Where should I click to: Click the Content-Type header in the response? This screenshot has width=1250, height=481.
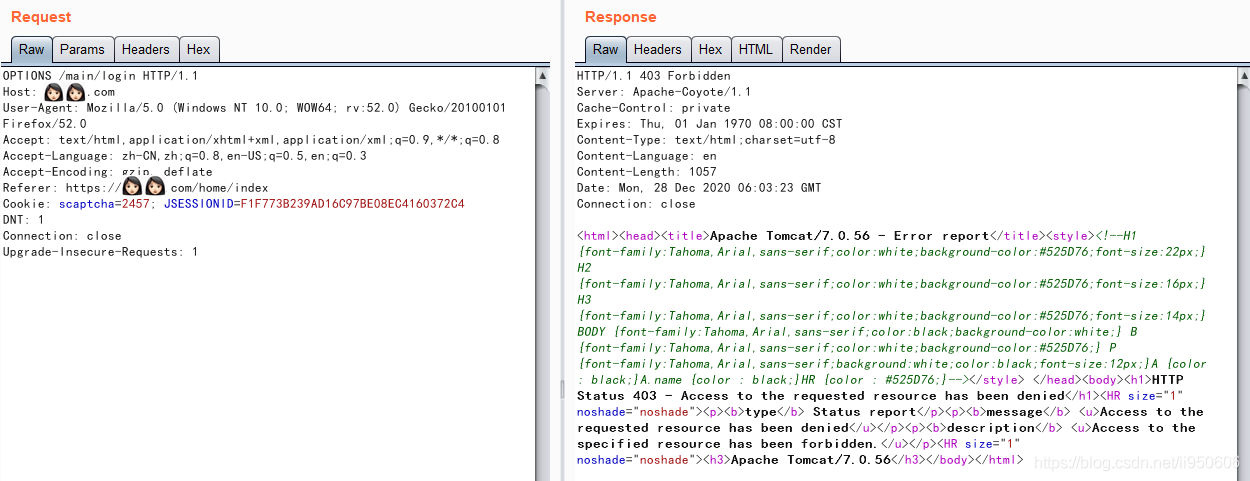[x=706, y=140]
